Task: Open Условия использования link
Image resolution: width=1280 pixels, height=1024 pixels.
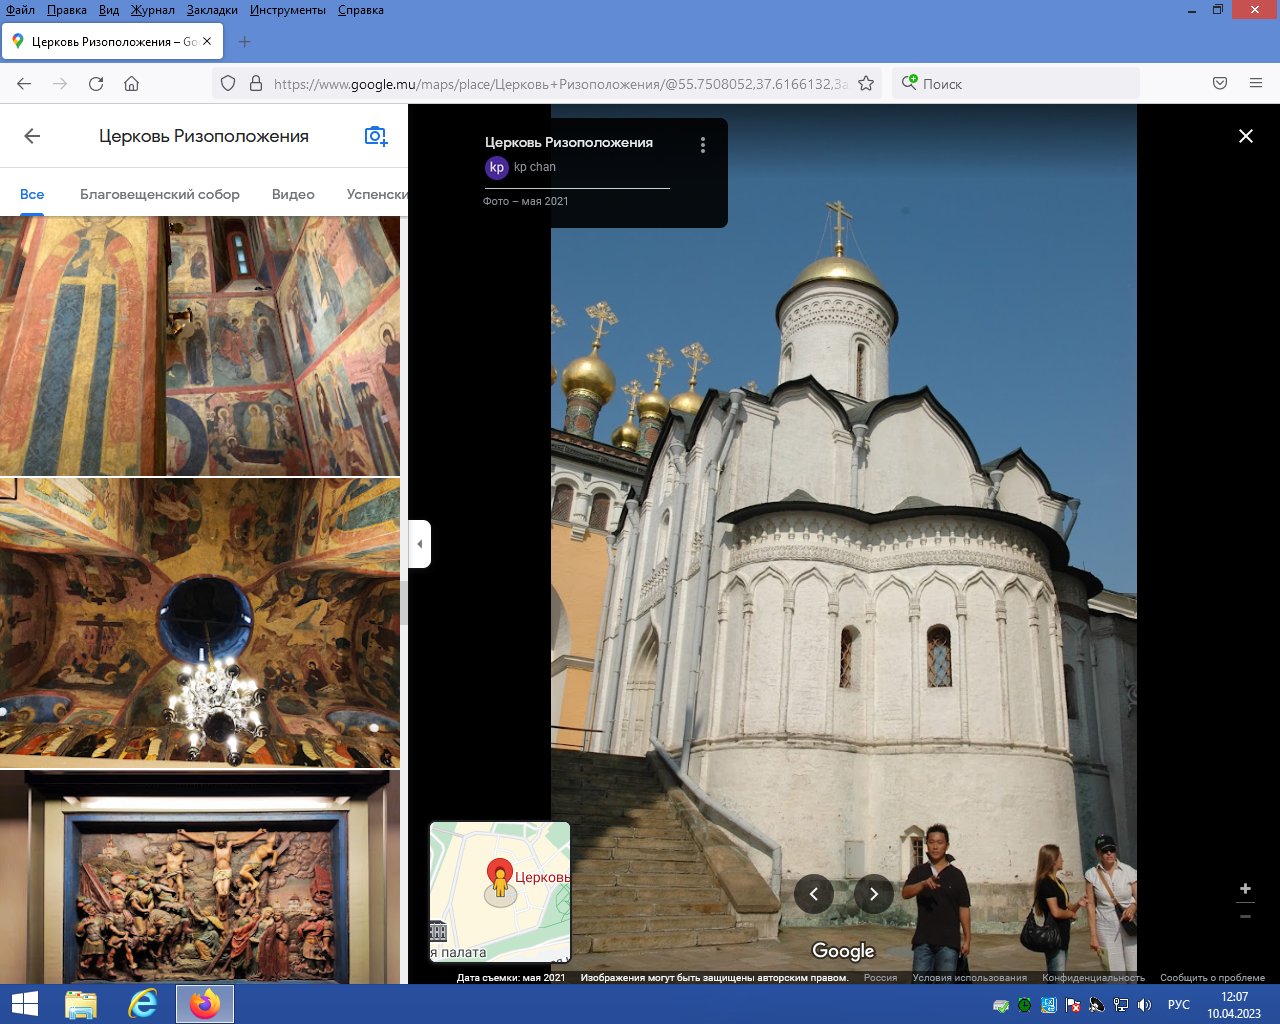Action: pos(969,977)
